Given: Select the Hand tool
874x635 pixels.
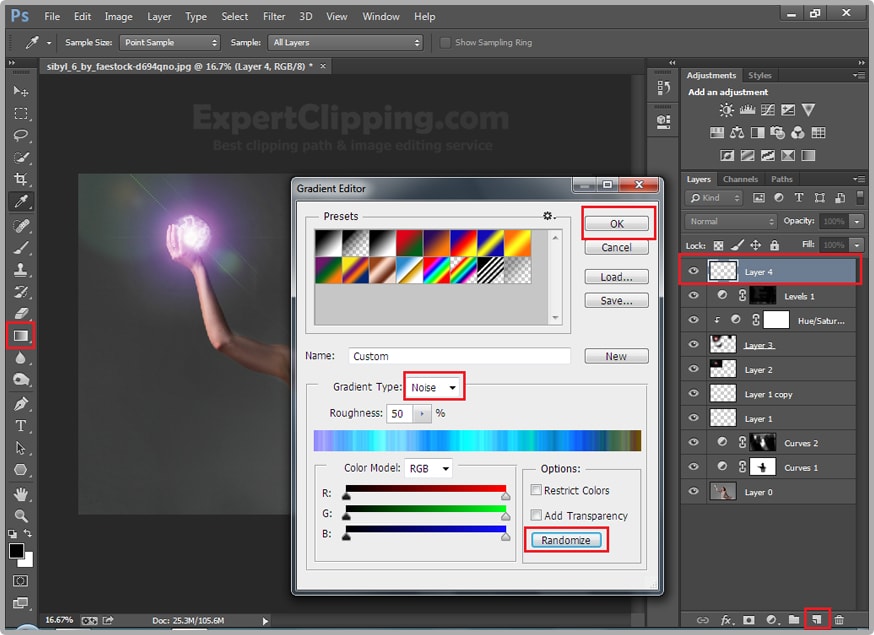Looking at the screenshot, I should 20,493.
